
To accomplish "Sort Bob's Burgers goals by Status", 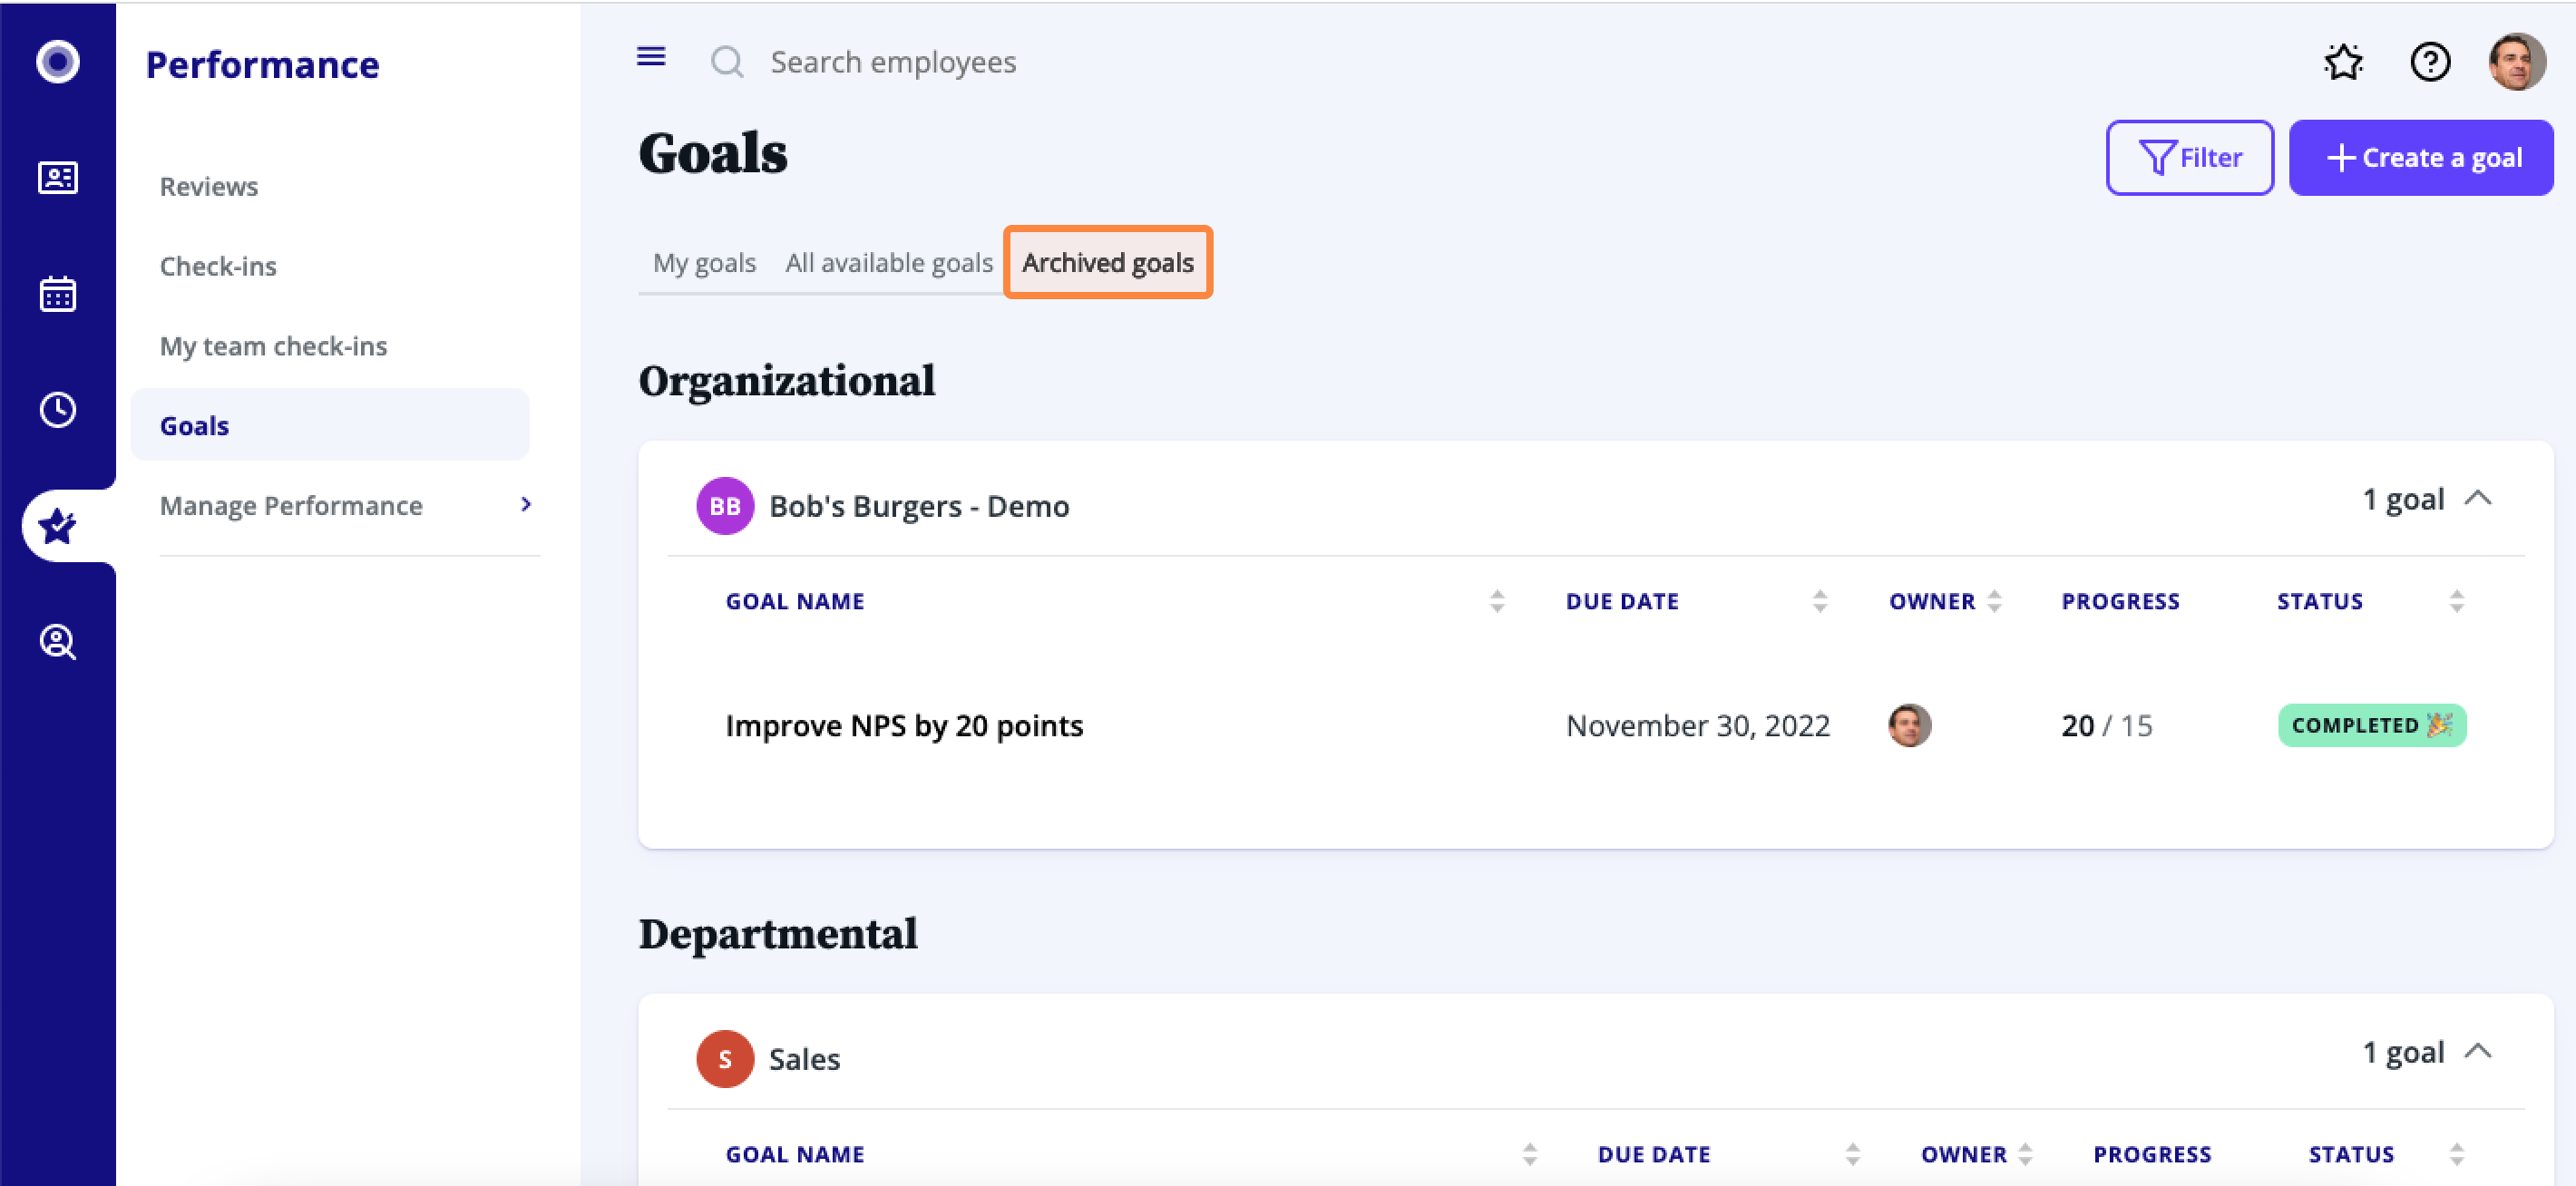I will [x=2456, y=601].
